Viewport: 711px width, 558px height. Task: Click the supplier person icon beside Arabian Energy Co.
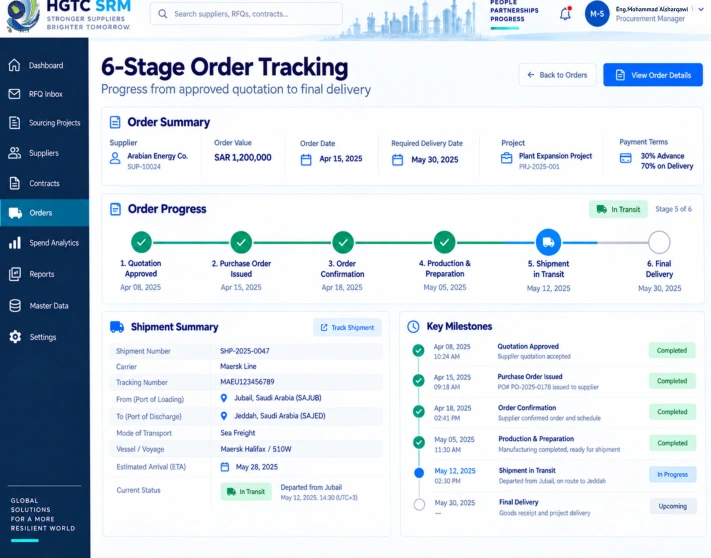coord(115,158)
